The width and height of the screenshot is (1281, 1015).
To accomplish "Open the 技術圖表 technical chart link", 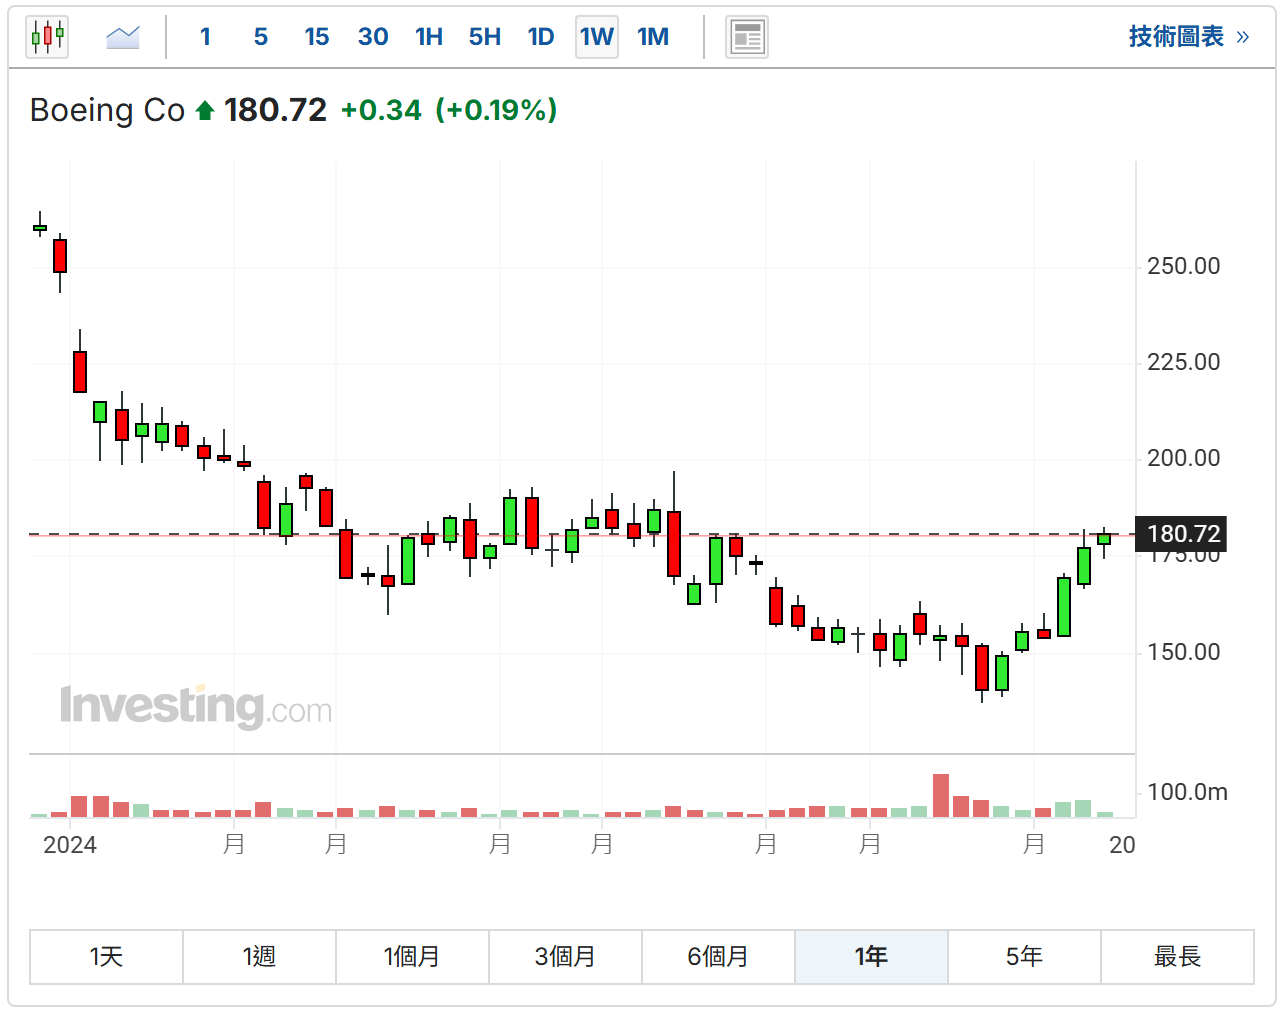I will pyautogui.click(x=1188, y=37).
